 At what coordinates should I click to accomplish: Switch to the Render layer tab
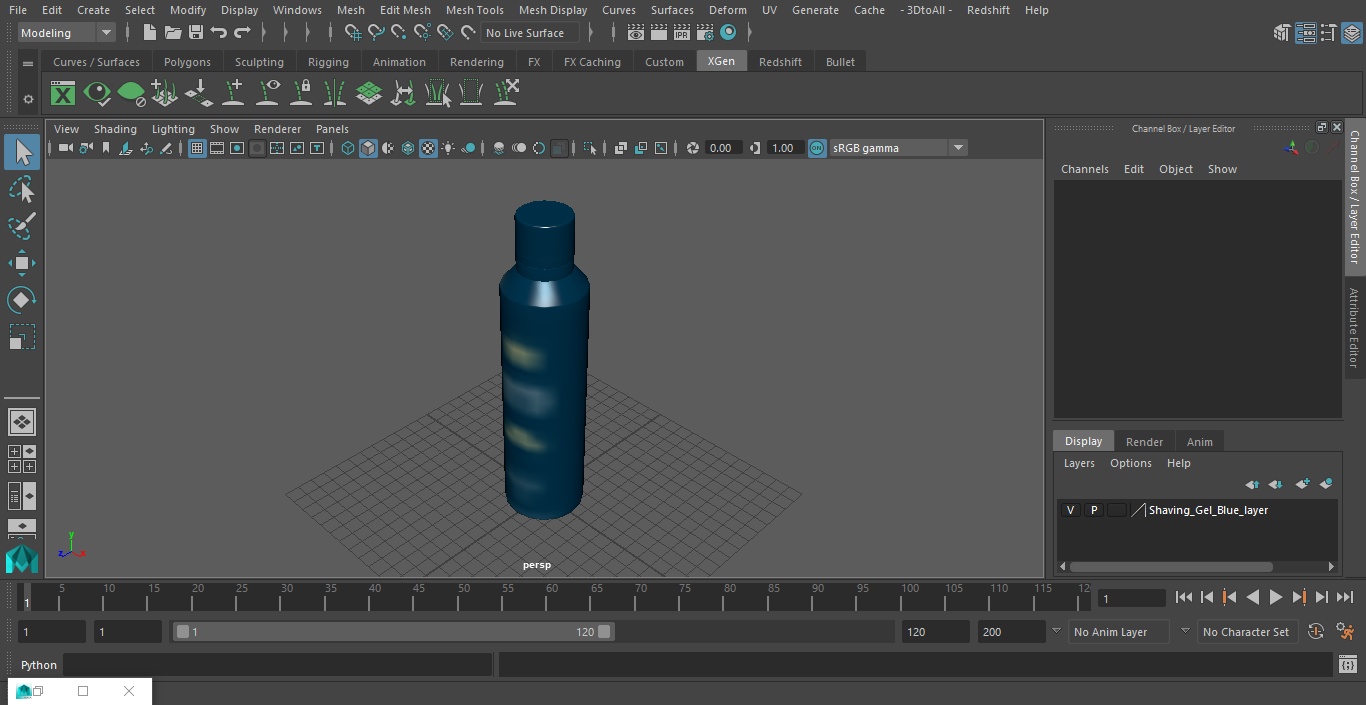click(x=1144, y=442)
